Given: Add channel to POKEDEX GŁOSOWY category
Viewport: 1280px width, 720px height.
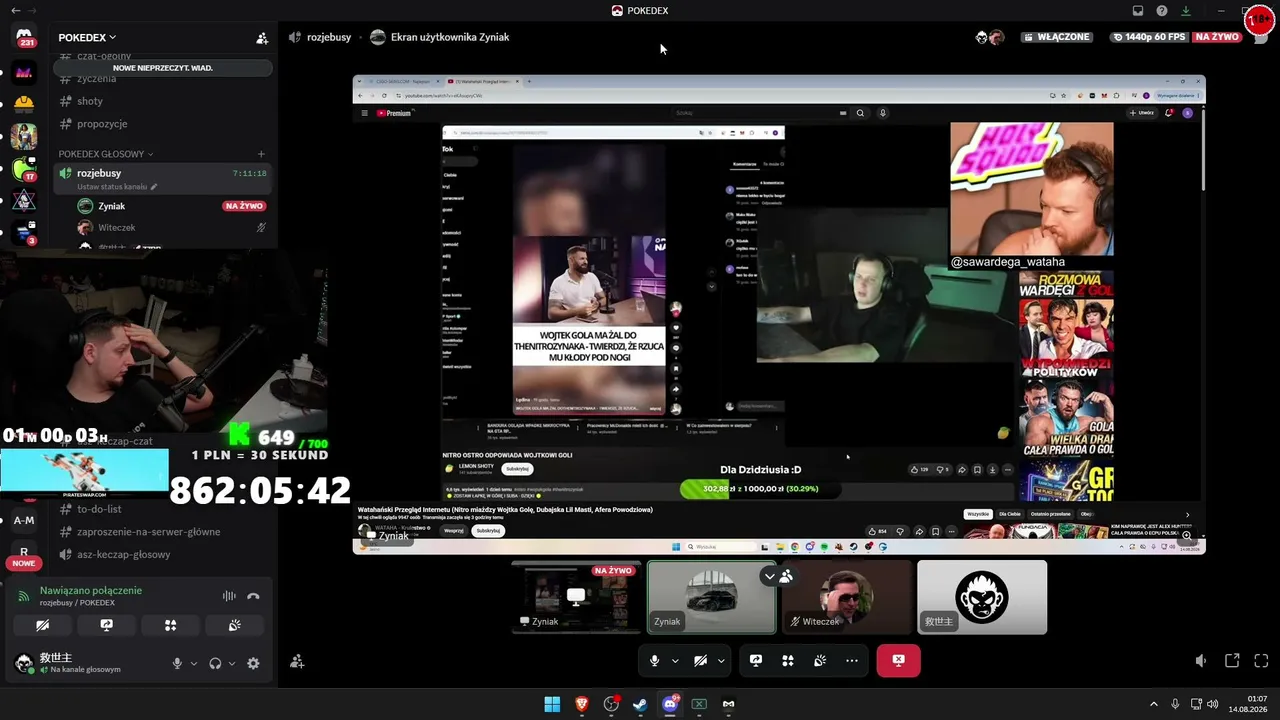Looking at the screenshot, I should 261,154.
